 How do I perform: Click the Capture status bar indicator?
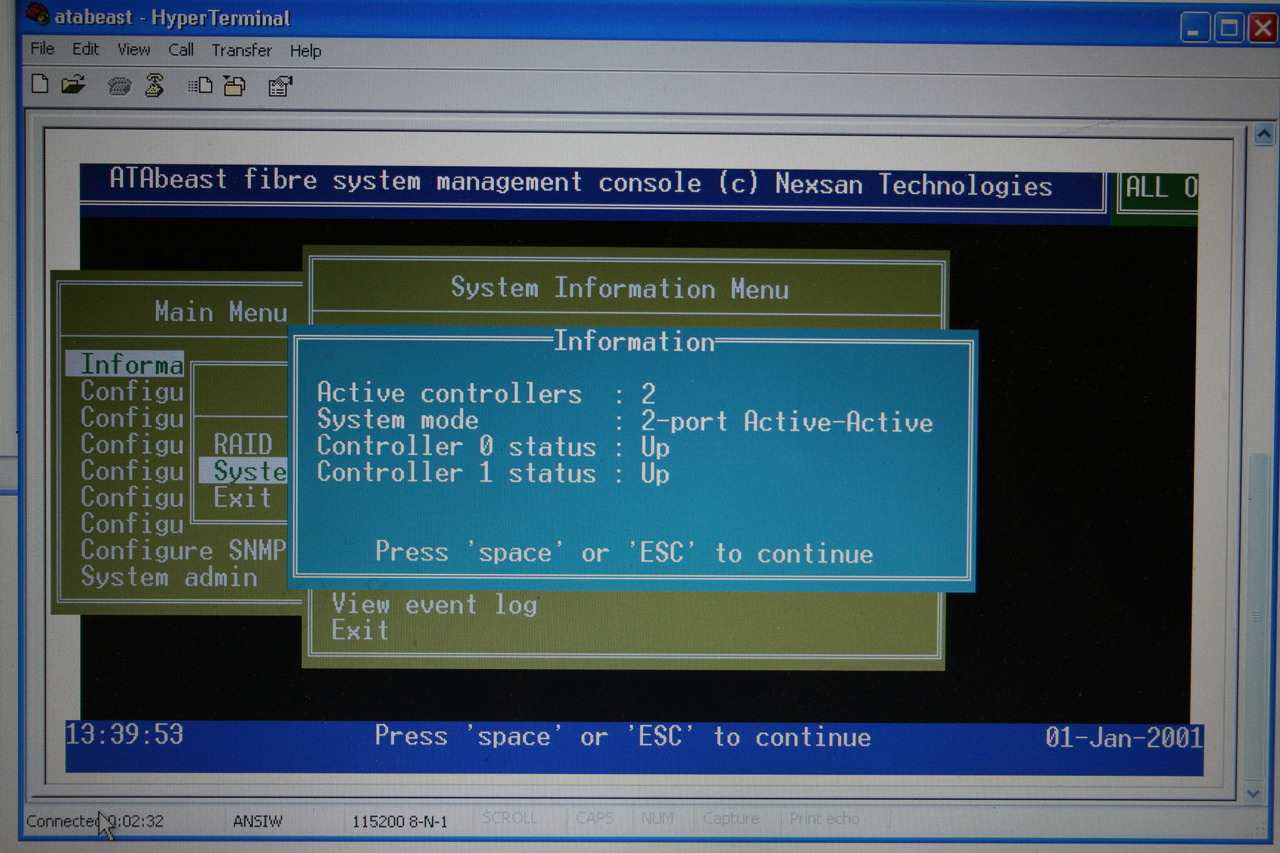tap(731, 818)
